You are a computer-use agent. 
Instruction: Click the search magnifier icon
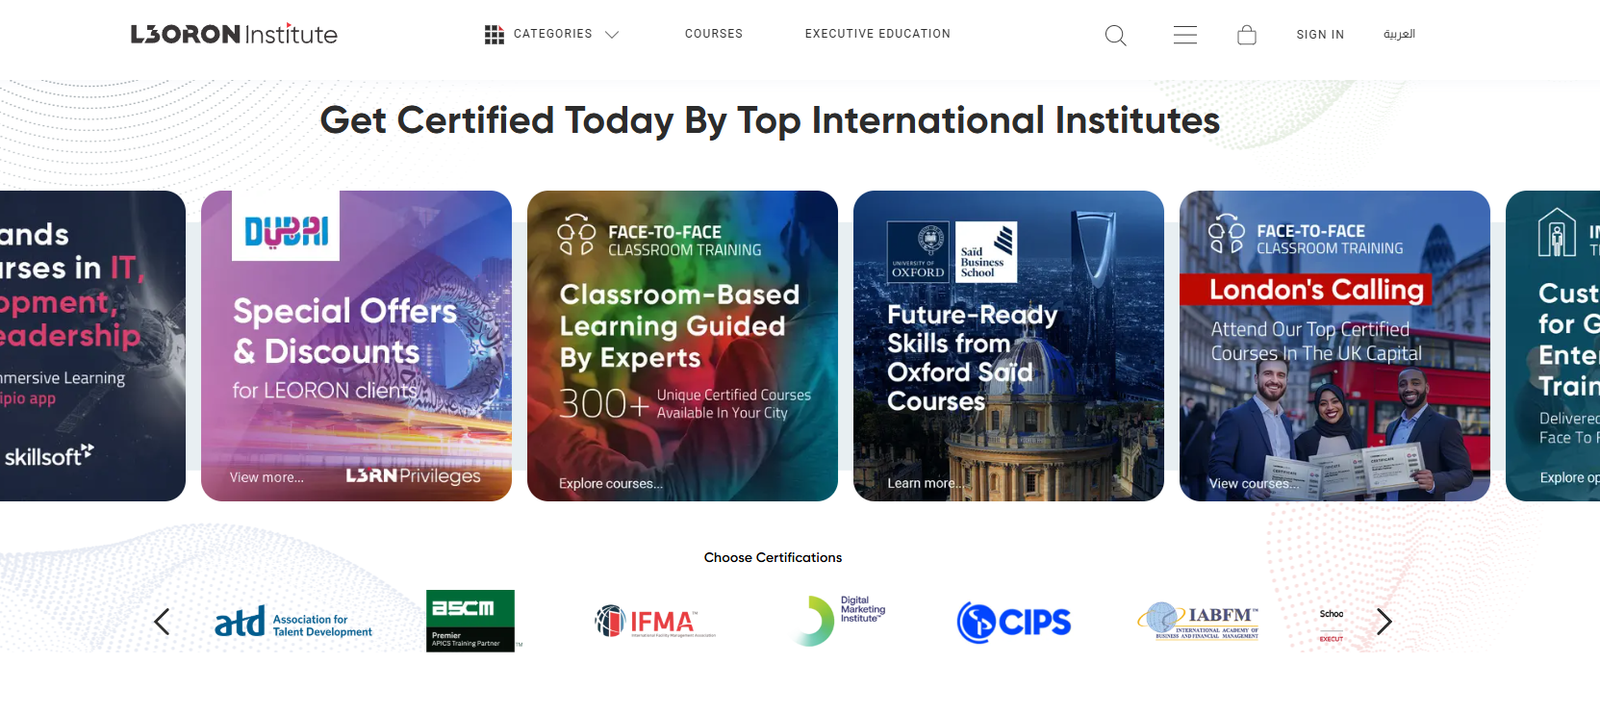pyautogui.click(x=1115, y=36)
